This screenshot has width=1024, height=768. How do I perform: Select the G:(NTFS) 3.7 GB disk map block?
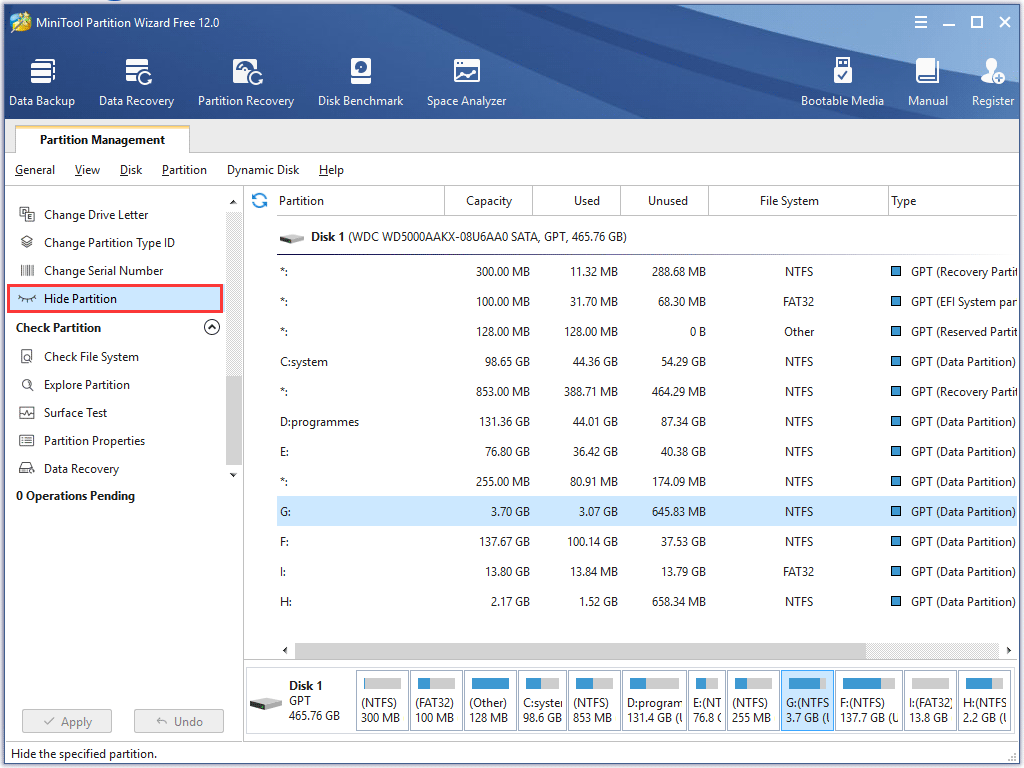pyautogui.click(x=807, y=701)
